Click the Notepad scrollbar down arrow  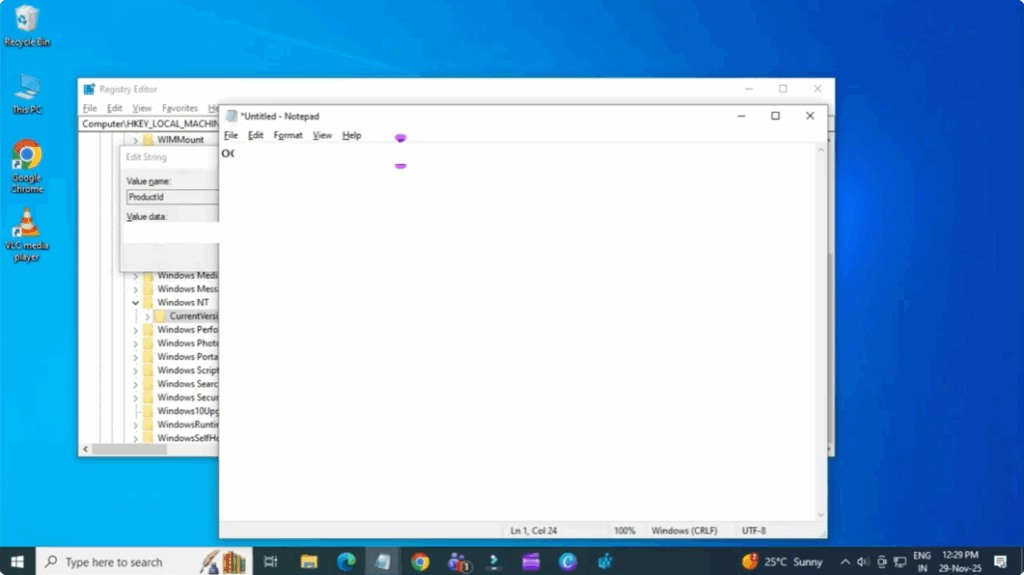pyautogui.click(x=821, y=515)
